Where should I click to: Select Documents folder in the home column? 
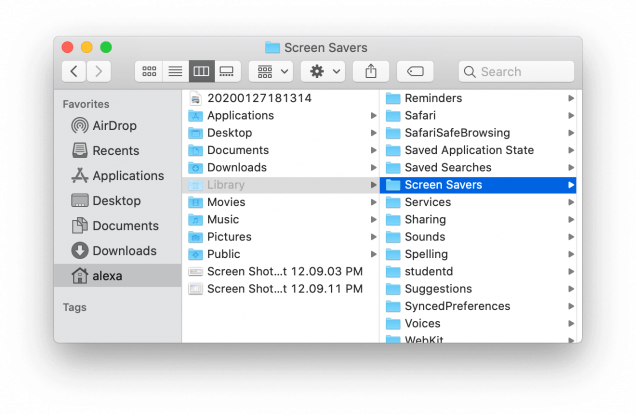pos(281,150)
